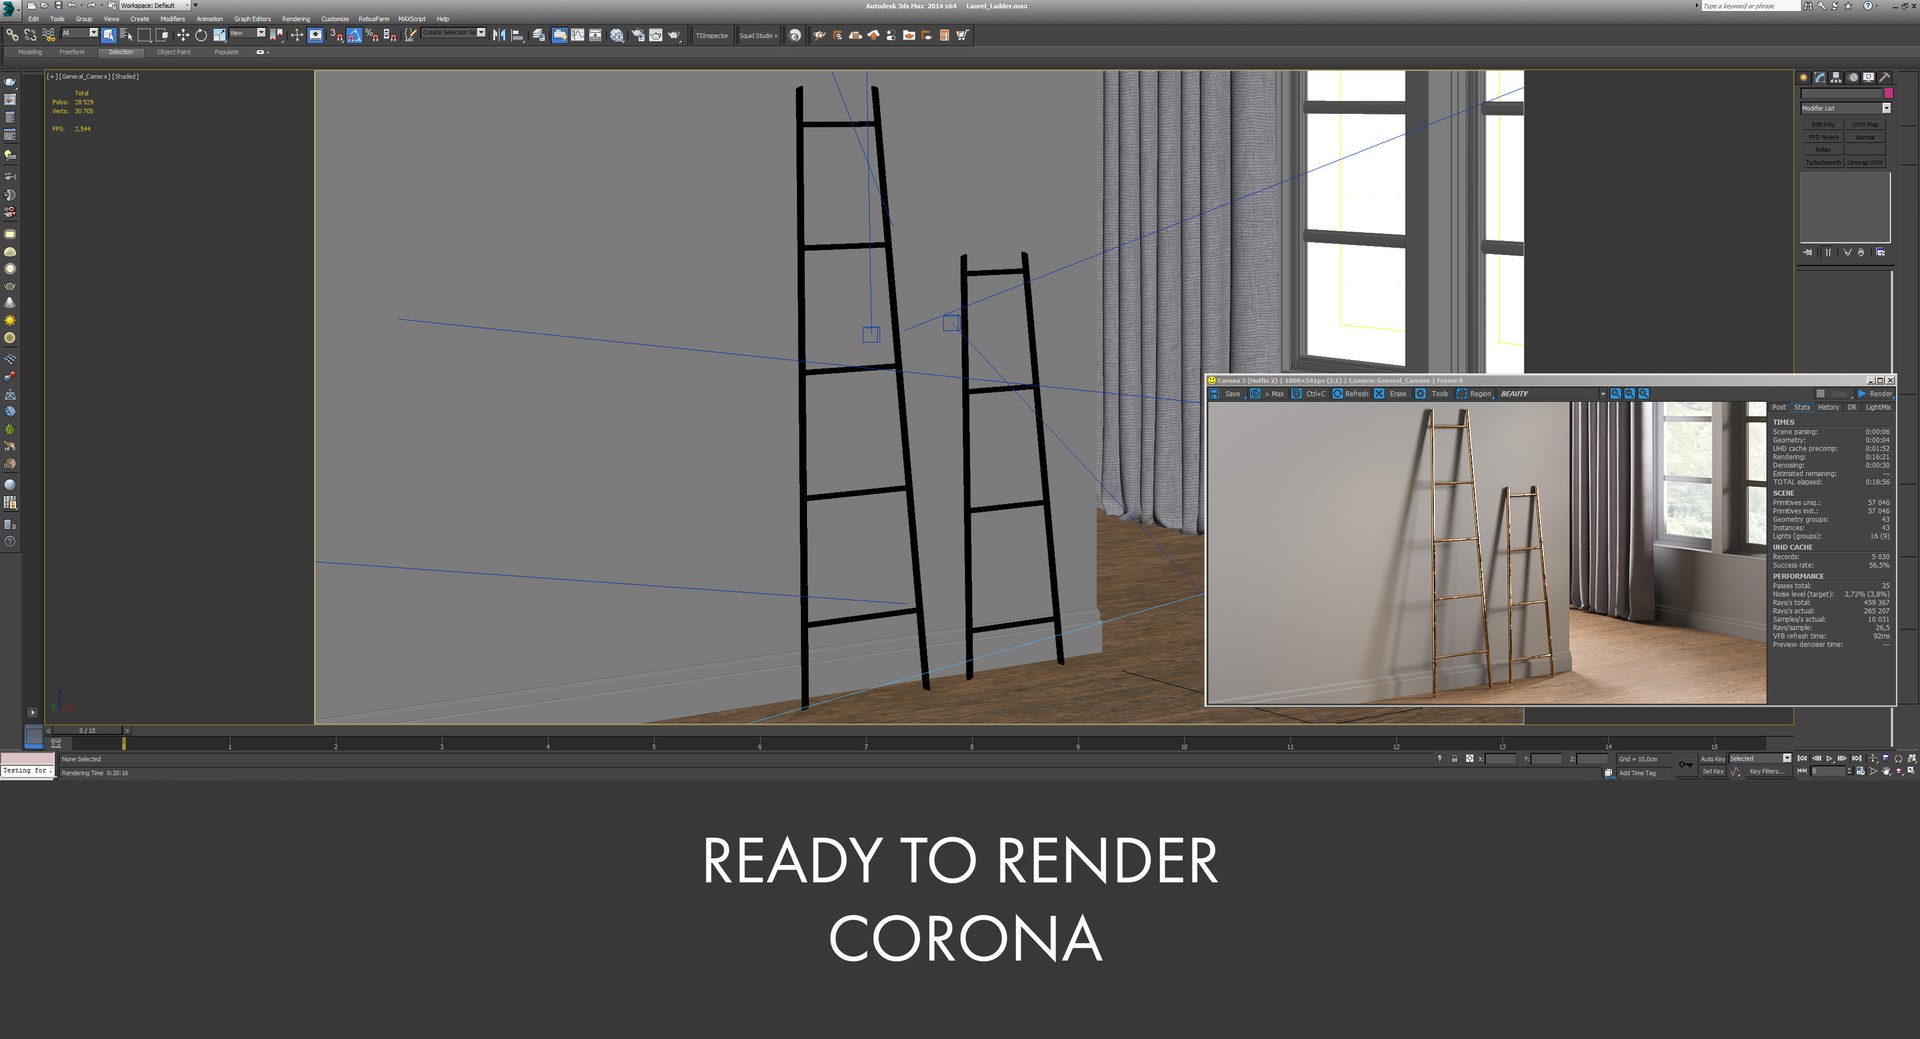This screenshot has height=1039, width=1920.
Task: Activate the Select Object tool
Action: [x=109, y=35]
